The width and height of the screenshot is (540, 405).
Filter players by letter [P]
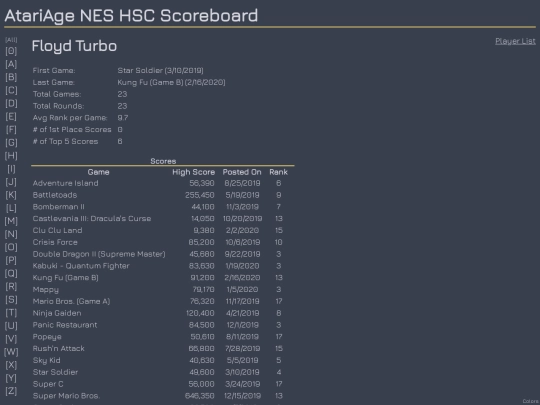(11, 260)
